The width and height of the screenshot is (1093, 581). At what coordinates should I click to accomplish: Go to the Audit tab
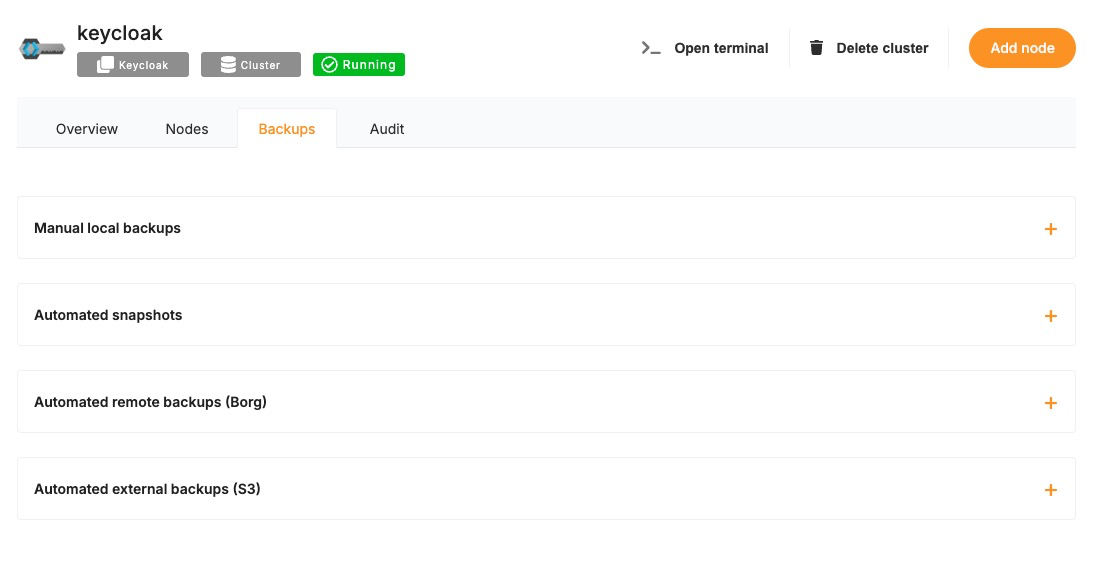[387, 129]
